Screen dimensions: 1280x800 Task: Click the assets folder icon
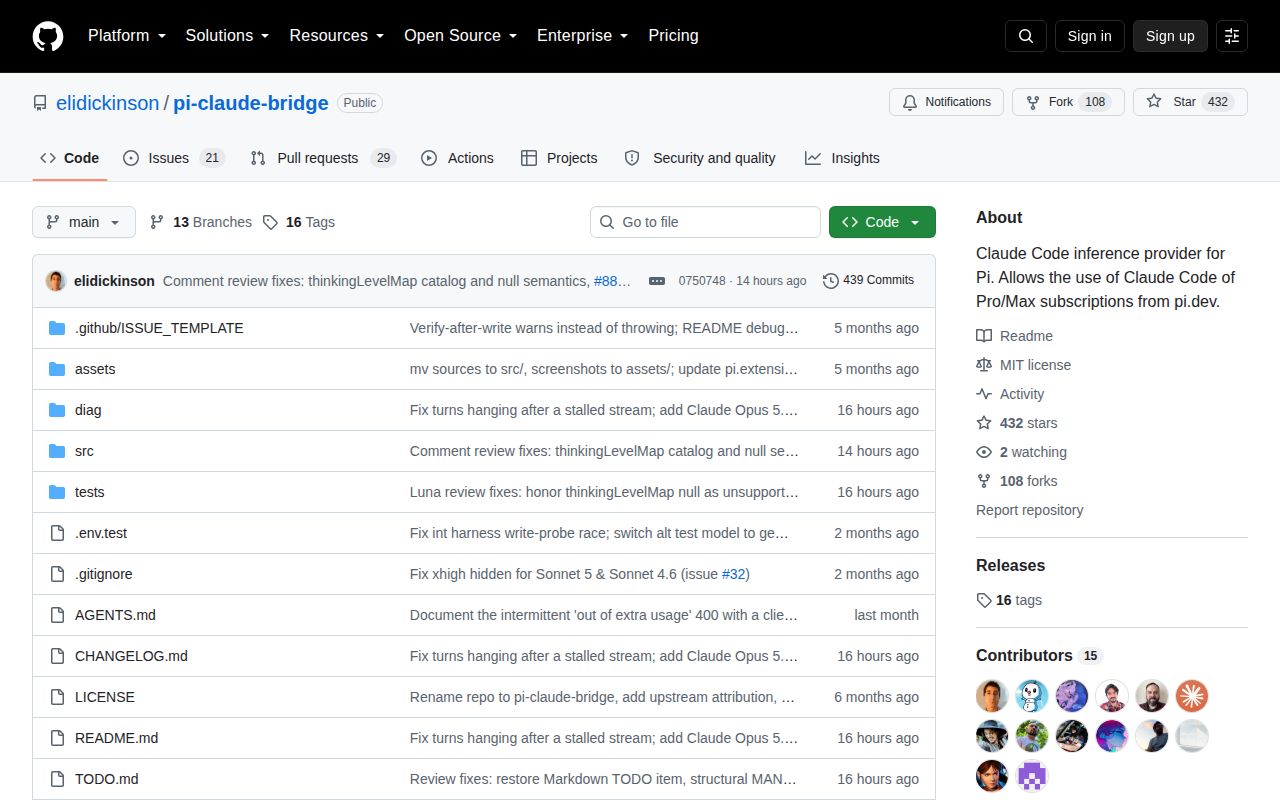click(57, 369)
